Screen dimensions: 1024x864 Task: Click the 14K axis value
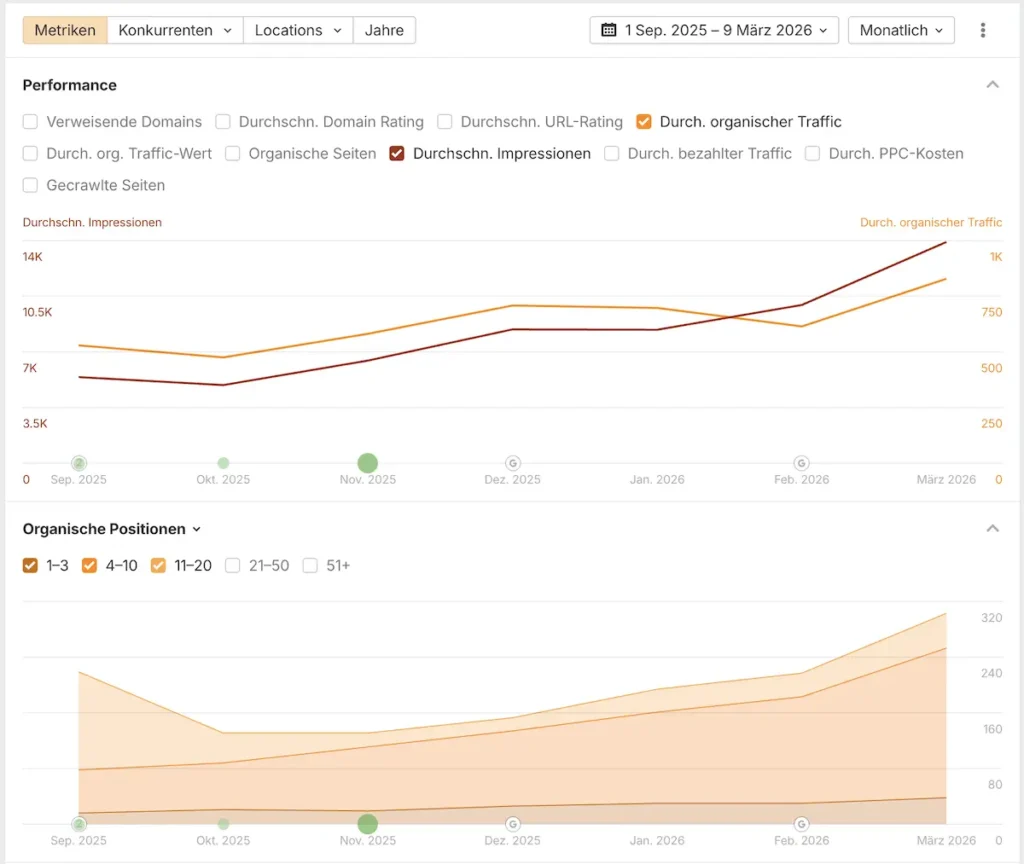point(33,257)
